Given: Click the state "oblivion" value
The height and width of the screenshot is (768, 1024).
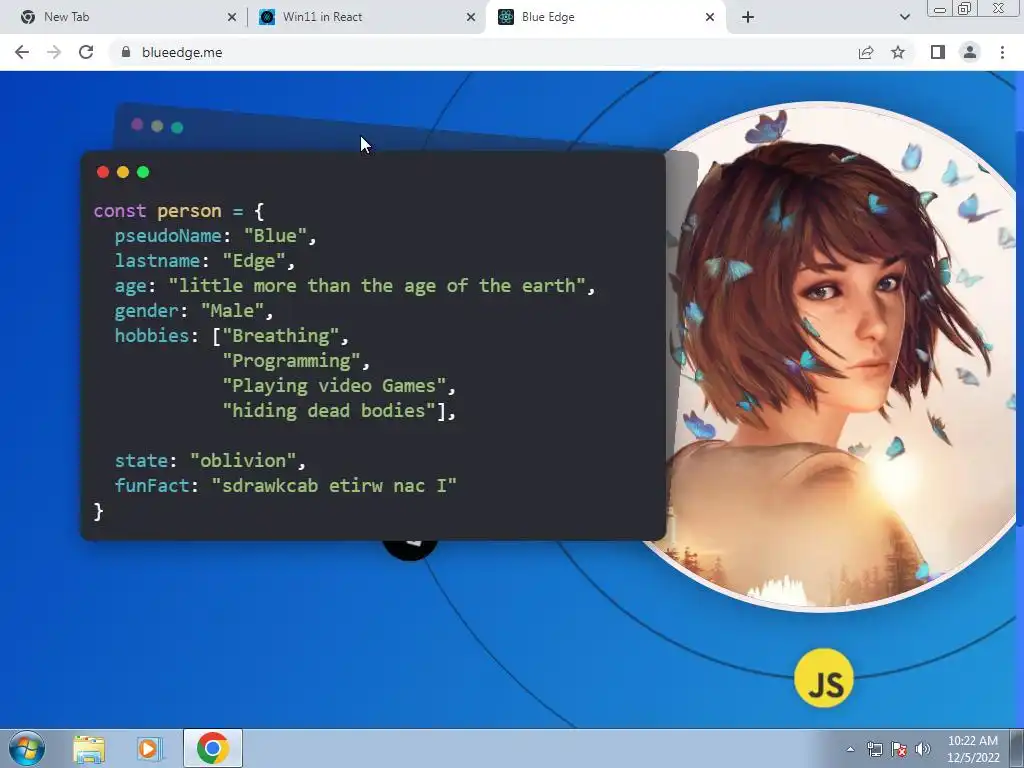Looking at the screenshot, I should point(243,460).
